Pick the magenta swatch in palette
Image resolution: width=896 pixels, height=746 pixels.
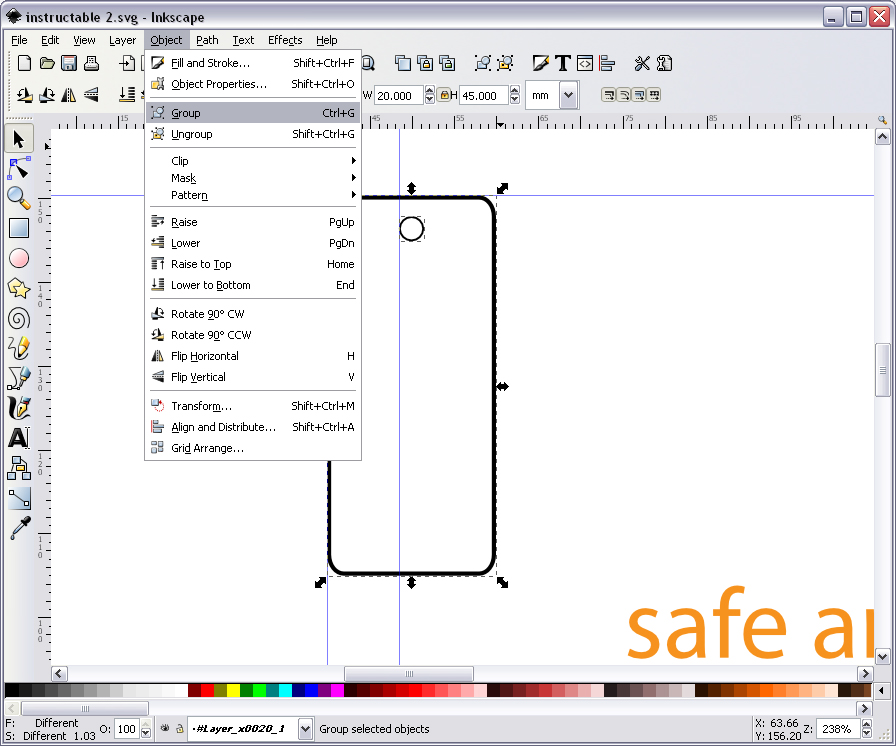tap(337, 691)
